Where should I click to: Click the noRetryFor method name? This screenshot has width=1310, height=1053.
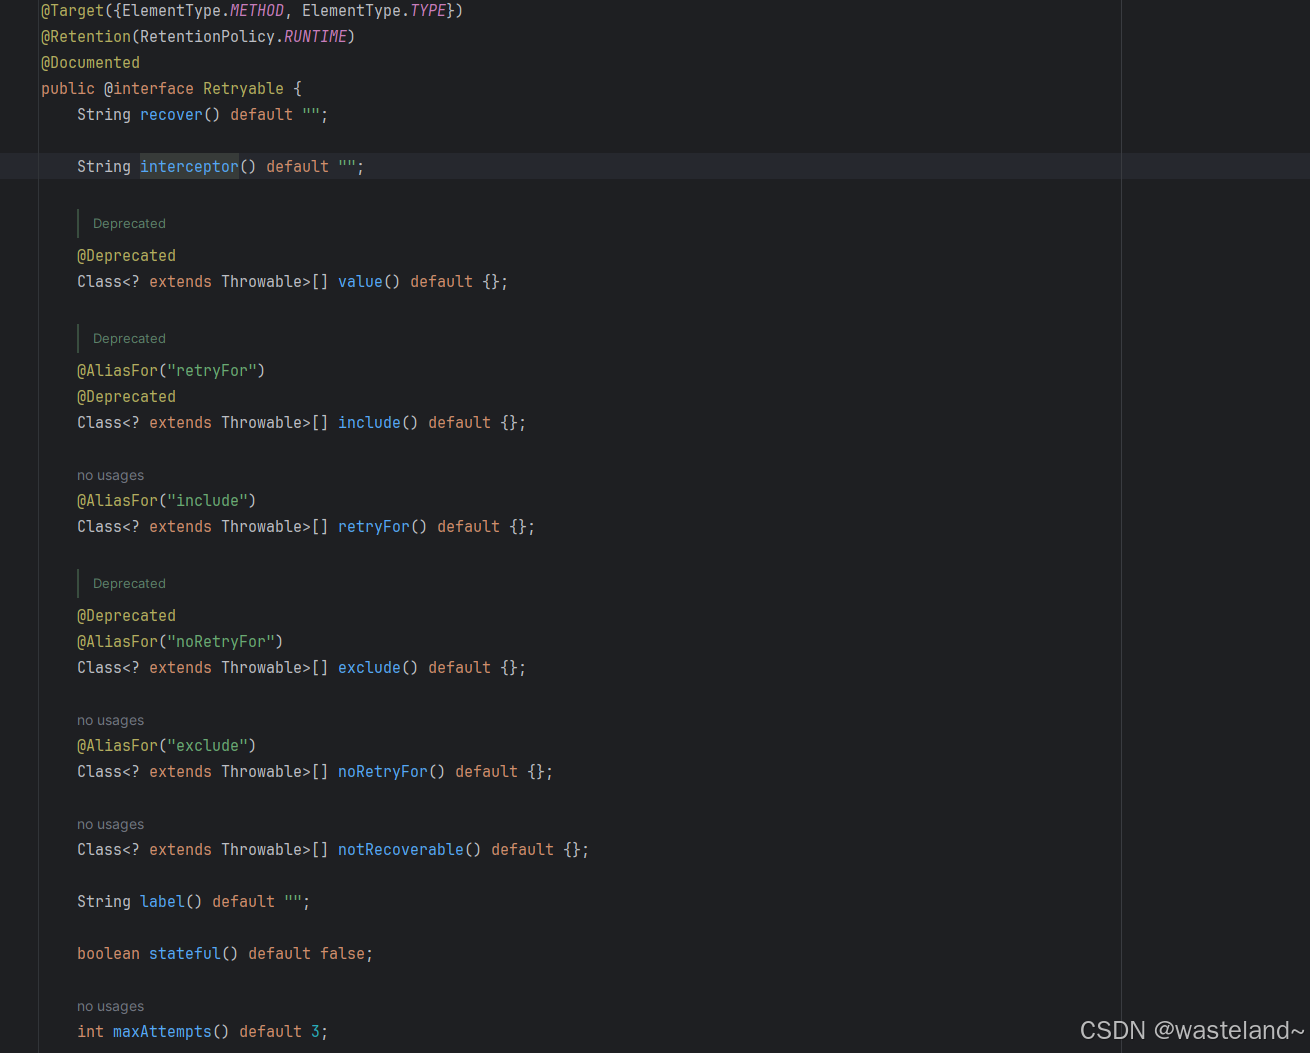382,771
